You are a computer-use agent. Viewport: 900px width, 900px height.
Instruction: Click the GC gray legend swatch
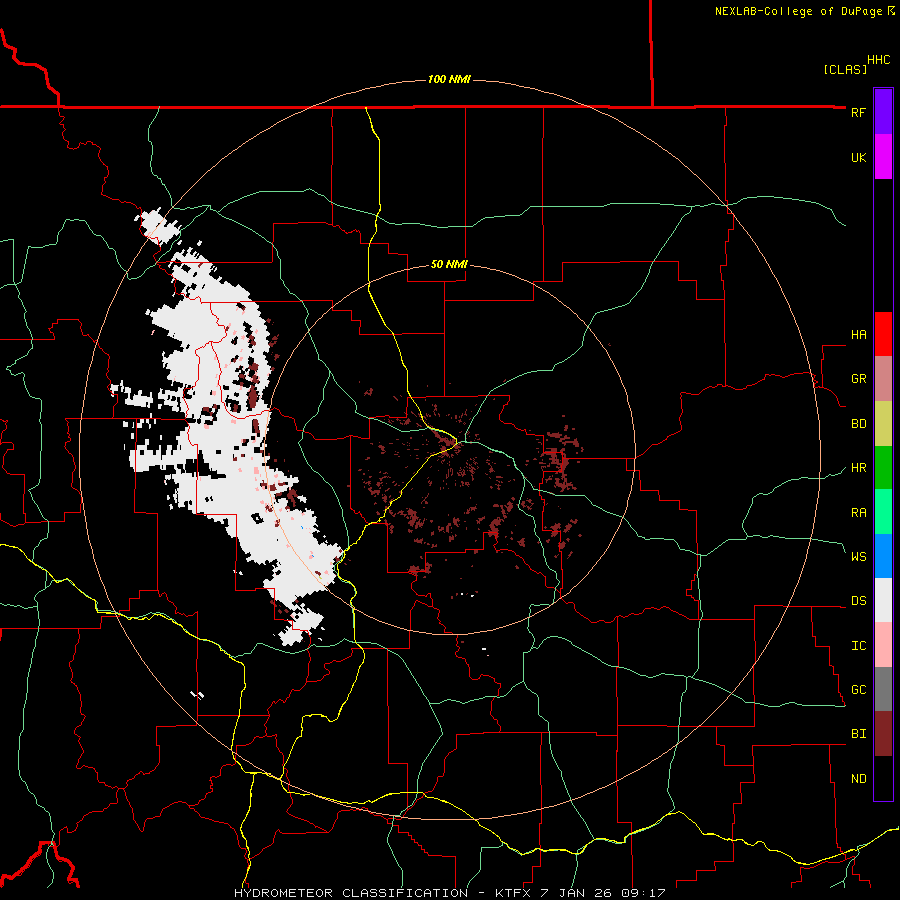click(883, 689)
